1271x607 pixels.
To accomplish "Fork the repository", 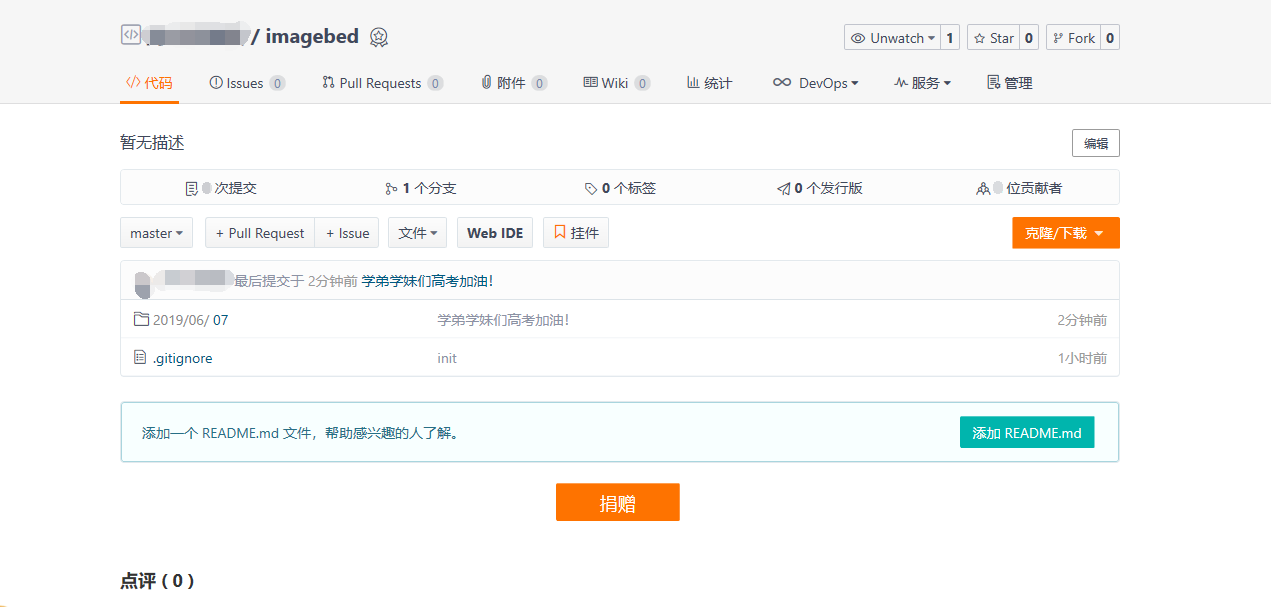I will point(1072,37).
